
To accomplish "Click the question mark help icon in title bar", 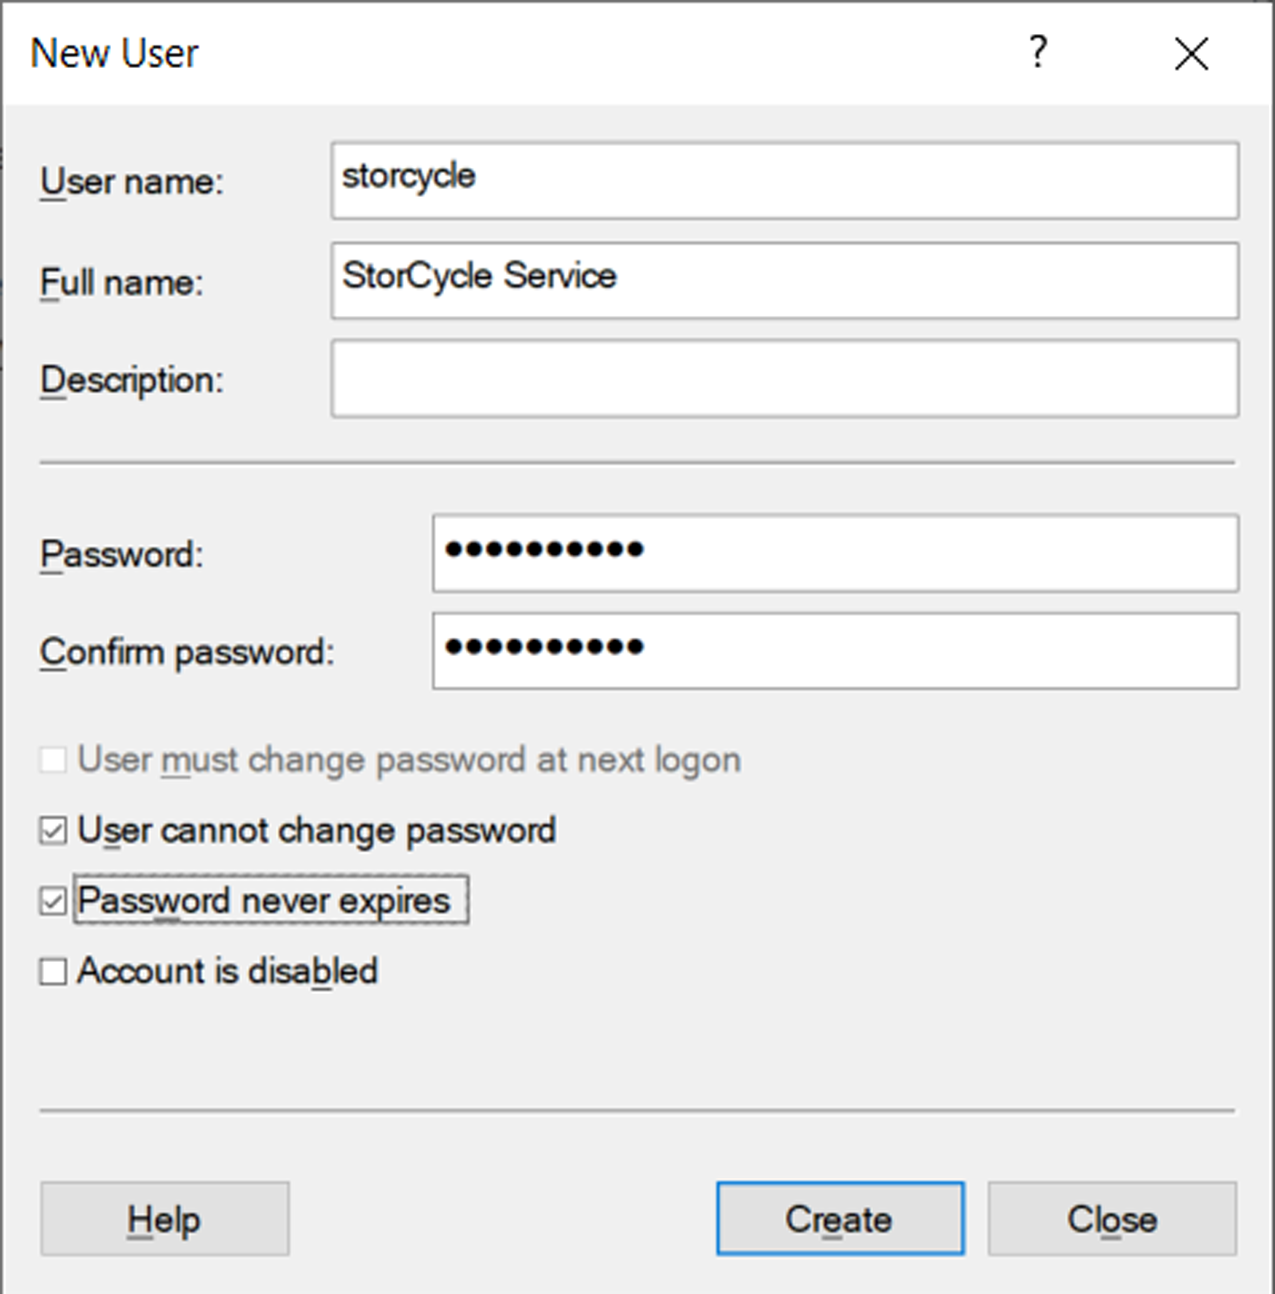I will pos(1039,52).
